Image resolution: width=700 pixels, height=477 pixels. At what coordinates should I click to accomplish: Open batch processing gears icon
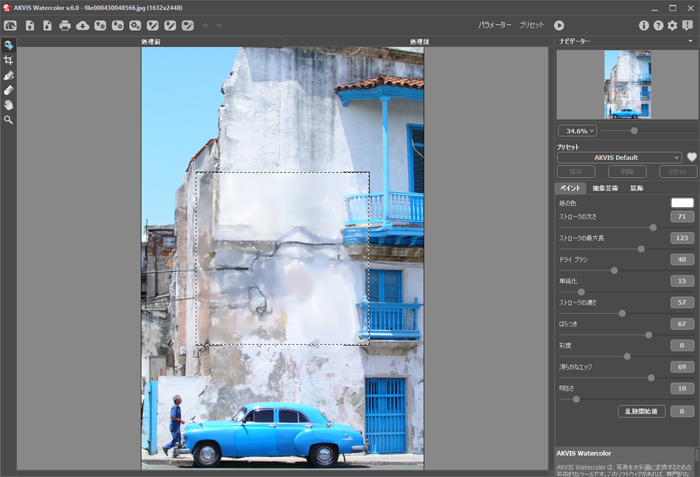click(135, 25)
